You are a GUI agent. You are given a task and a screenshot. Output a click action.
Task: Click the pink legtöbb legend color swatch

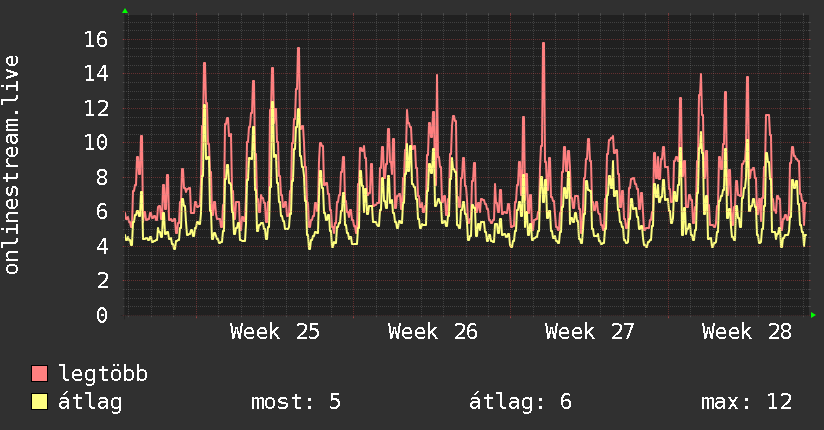39,374
